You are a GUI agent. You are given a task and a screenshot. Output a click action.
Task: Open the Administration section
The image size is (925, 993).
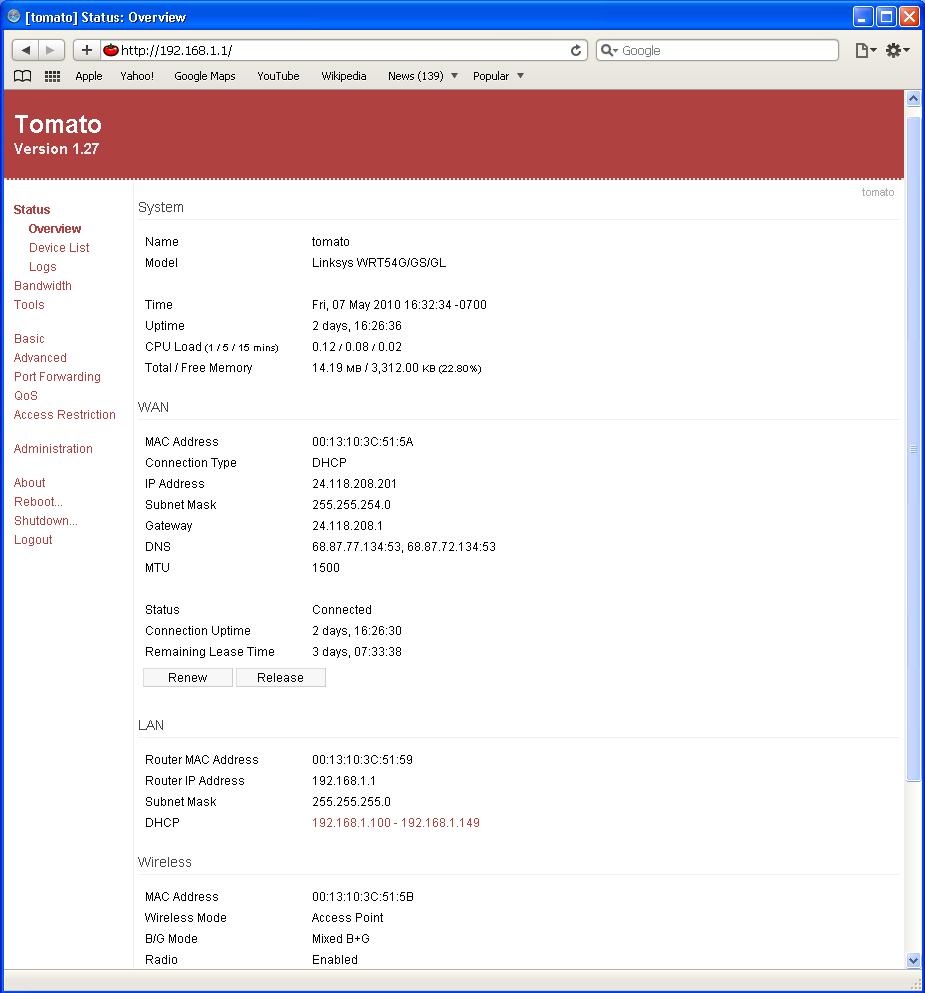point(53,449)
